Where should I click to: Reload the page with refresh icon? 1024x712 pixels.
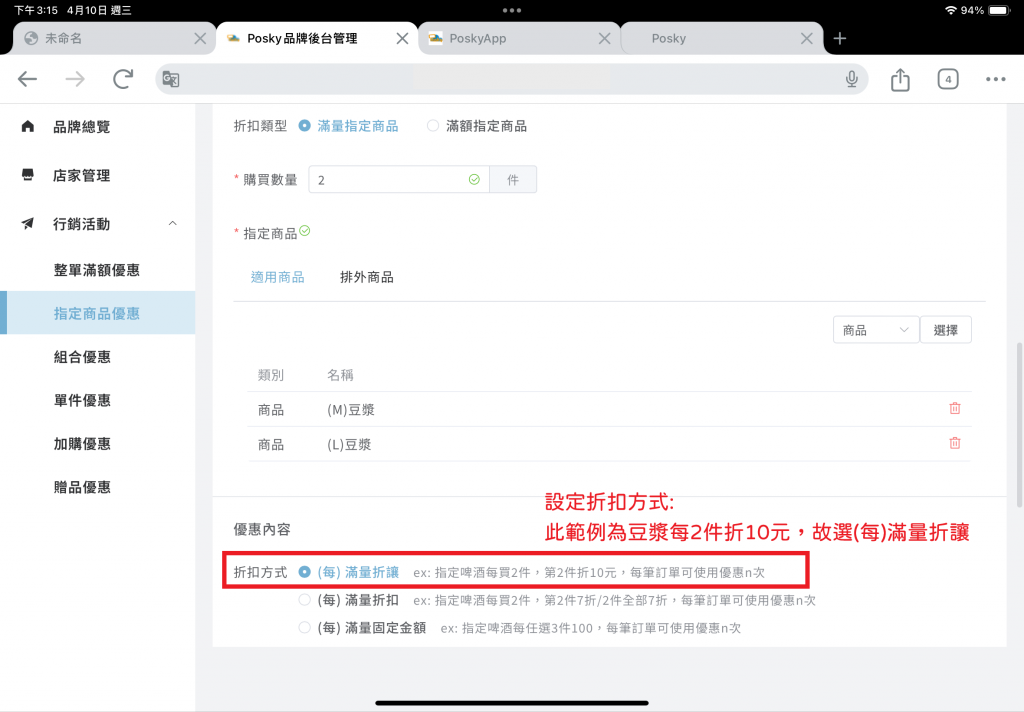click(x=123, y=79)
